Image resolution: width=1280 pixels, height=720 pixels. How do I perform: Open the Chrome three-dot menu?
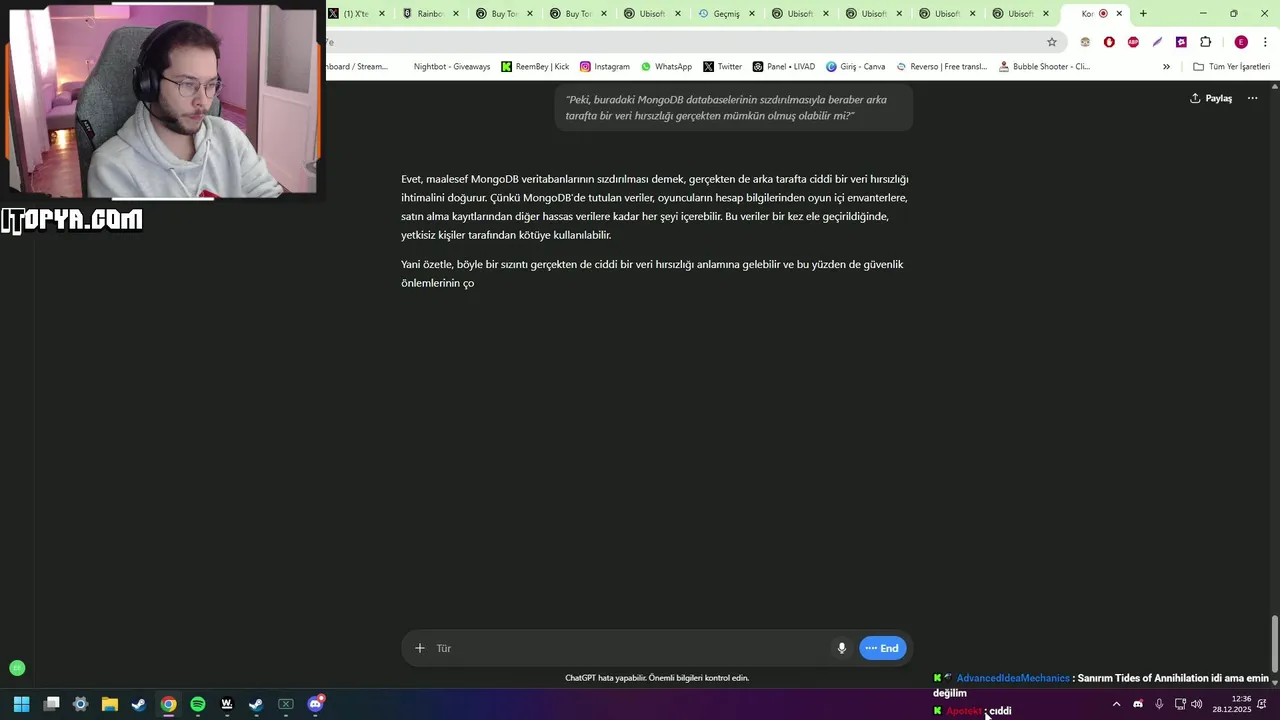pyautogui.click(x=1266, y=42)
